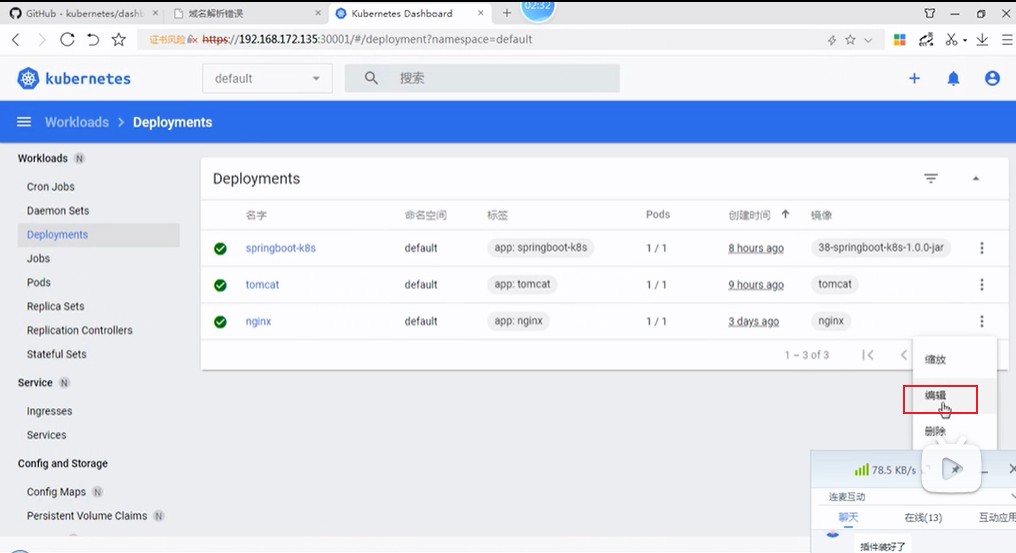Open the tomcat deployment link
The height and width of the screenshot is (553, 1016).
point(262,285)
